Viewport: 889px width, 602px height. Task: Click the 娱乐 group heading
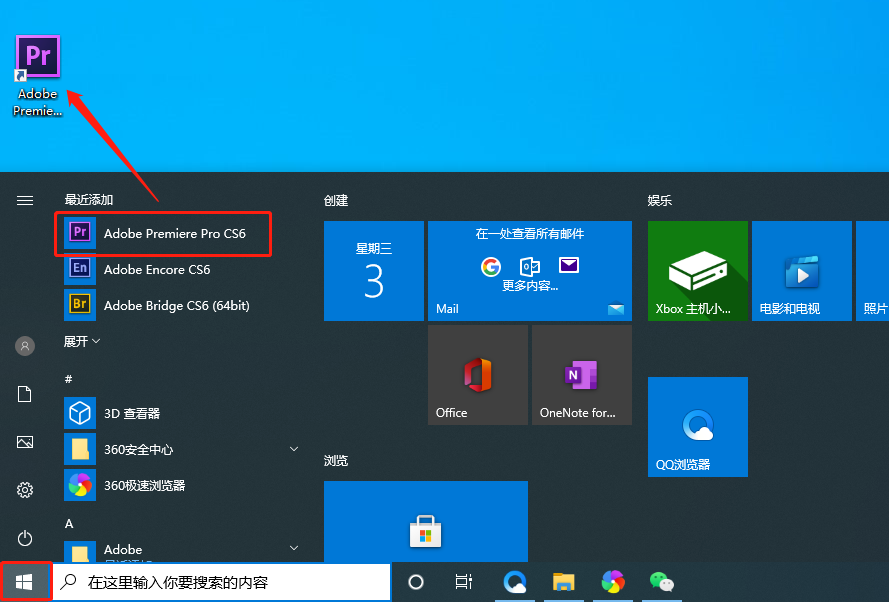[x=659, y=201]
